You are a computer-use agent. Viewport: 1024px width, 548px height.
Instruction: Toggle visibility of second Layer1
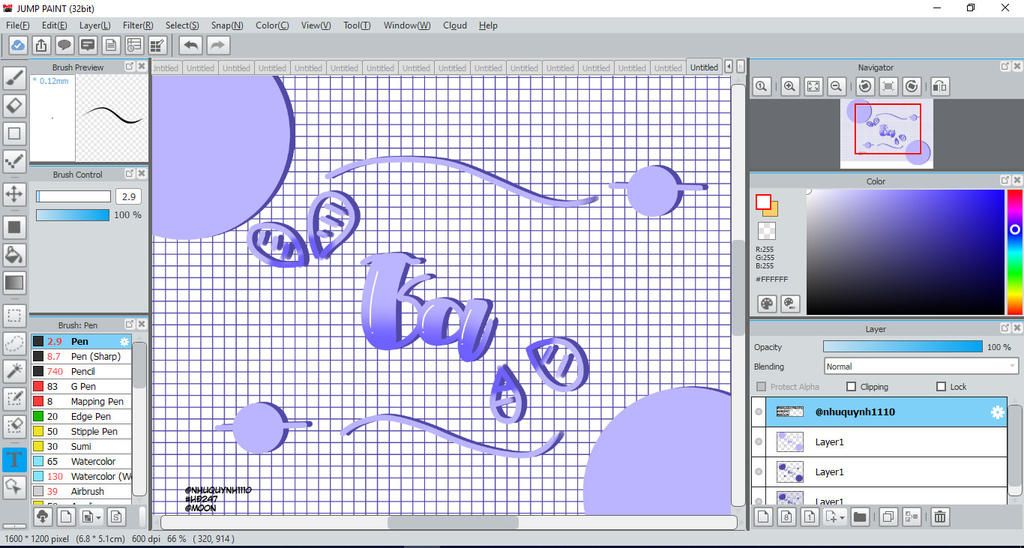pyautogui.click(x=758, y=472)
